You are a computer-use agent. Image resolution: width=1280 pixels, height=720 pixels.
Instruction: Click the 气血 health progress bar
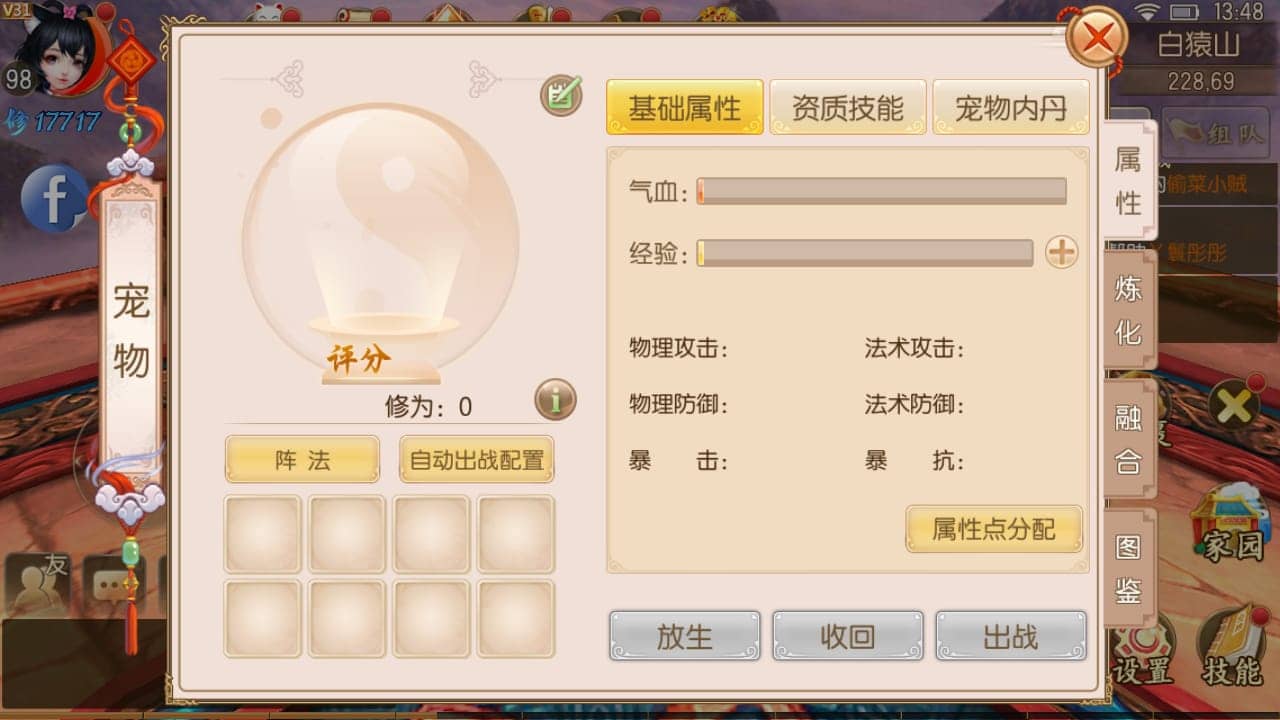pyautogui.click(x=881, y=191)
